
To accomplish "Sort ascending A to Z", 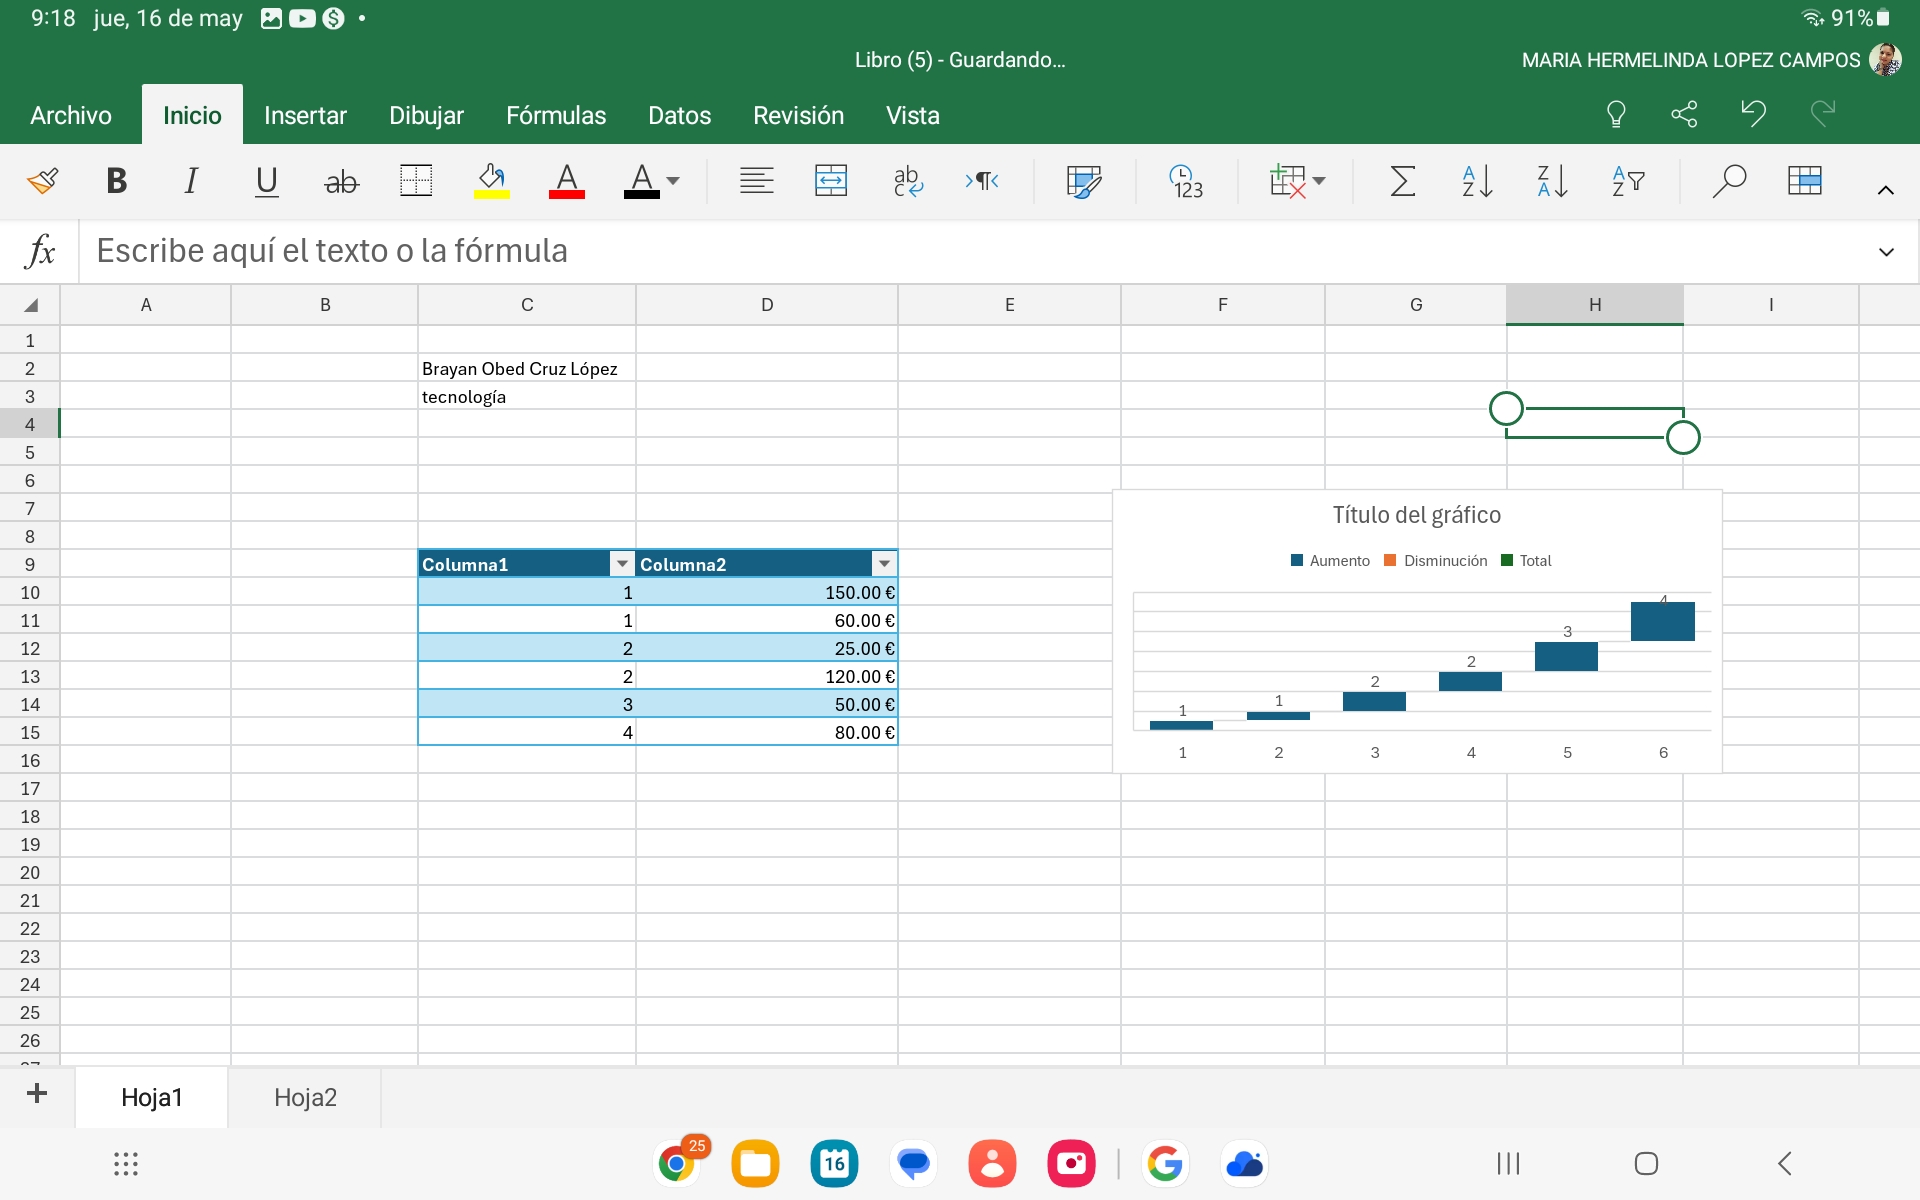I will pyautogui.click(x=1477, y=181).
